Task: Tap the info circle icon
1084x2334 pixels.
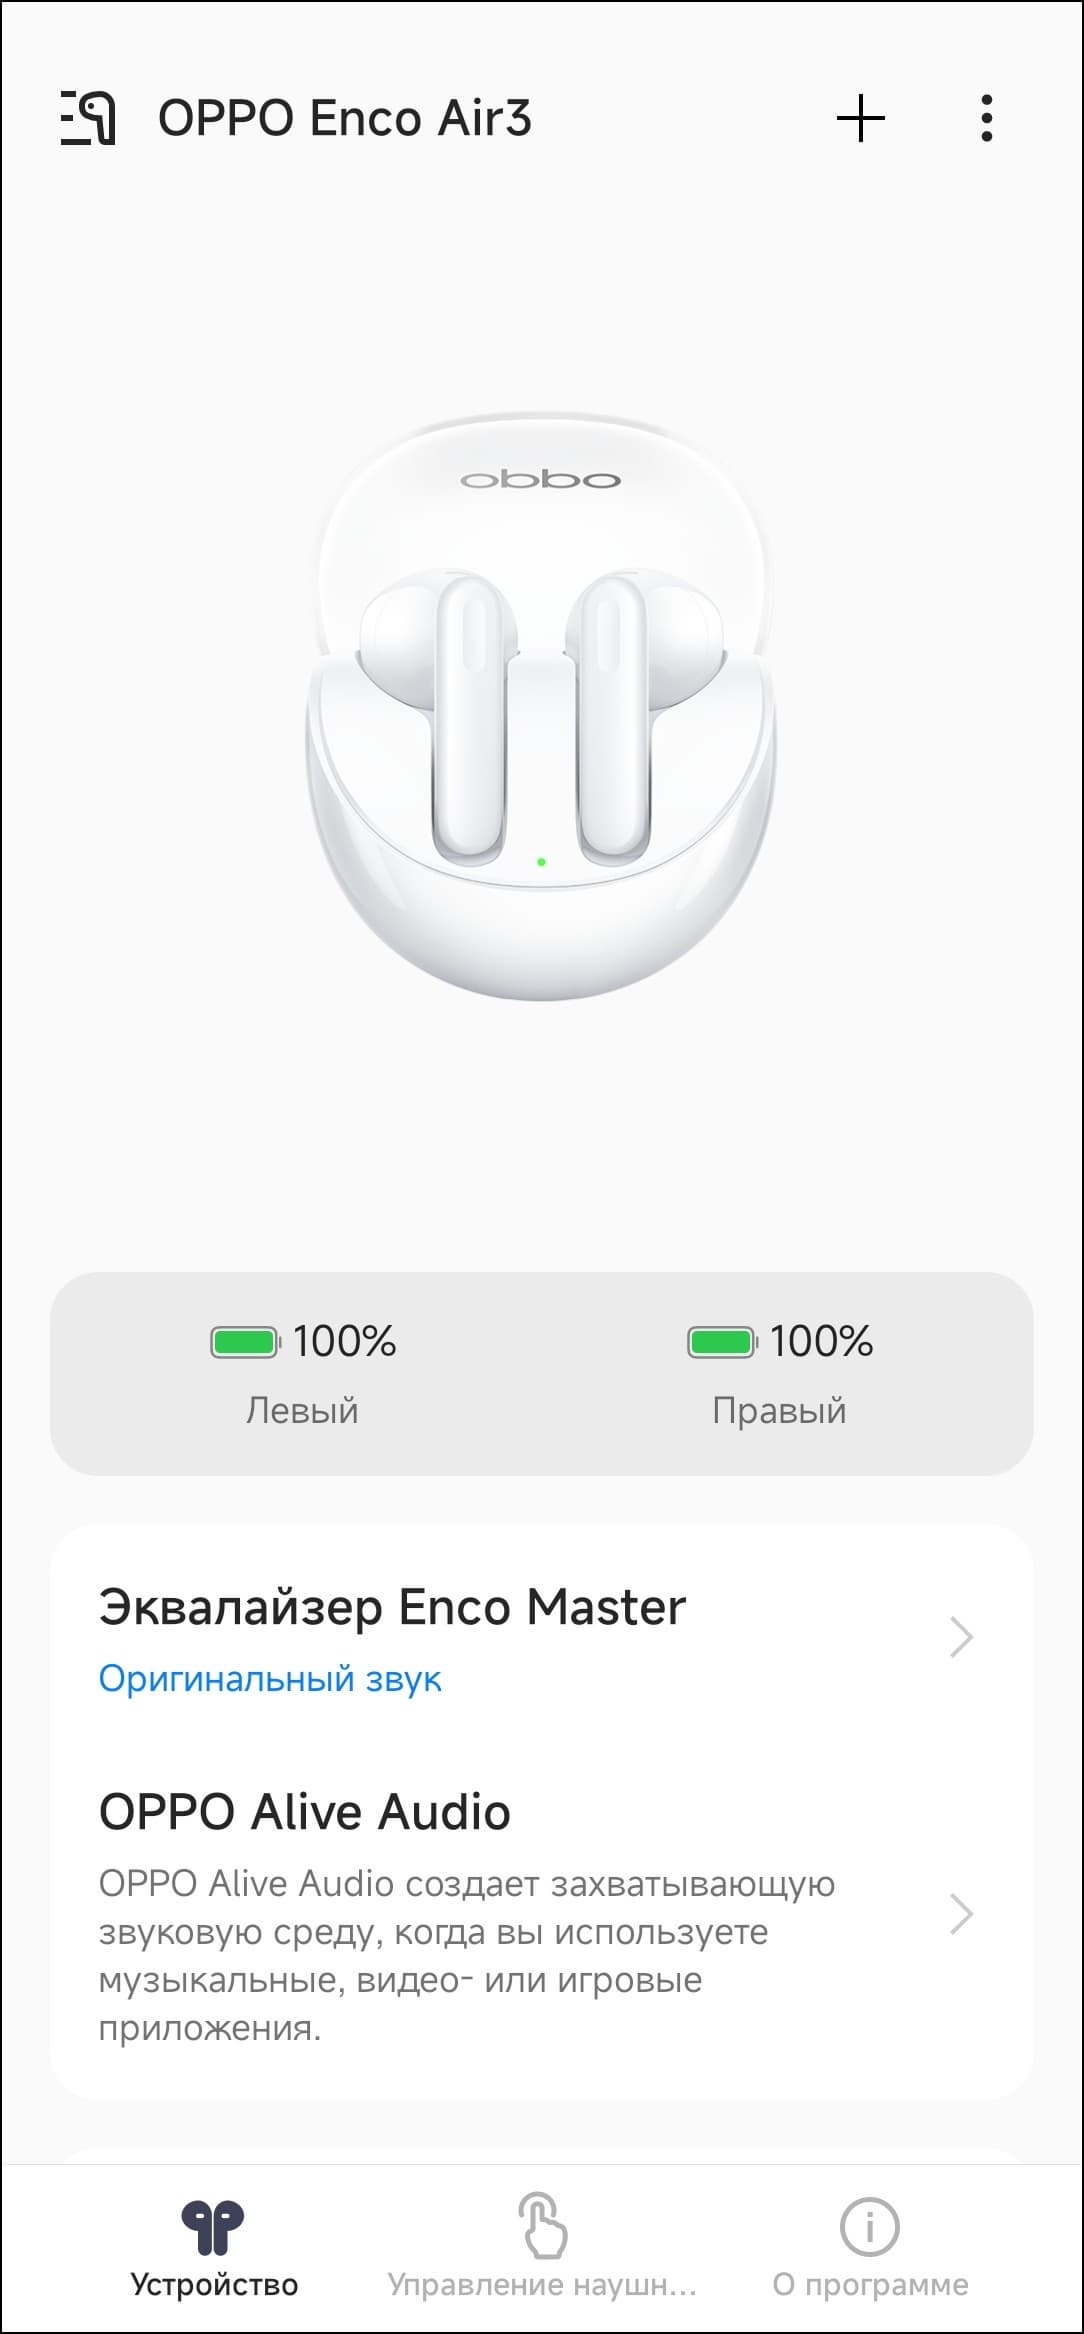Action: (869, 2226)
